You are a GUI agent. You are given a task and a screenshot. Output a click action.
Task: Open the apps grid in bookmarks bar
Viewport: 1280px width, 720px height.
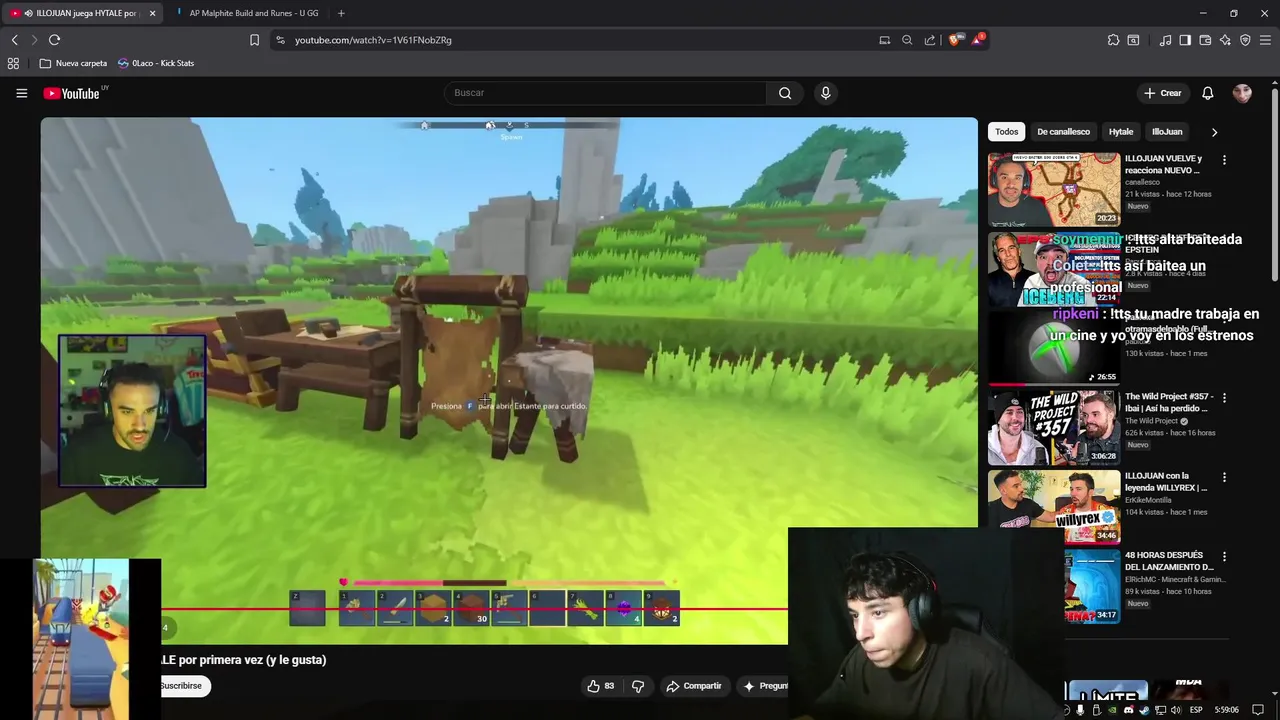[13, 63]
